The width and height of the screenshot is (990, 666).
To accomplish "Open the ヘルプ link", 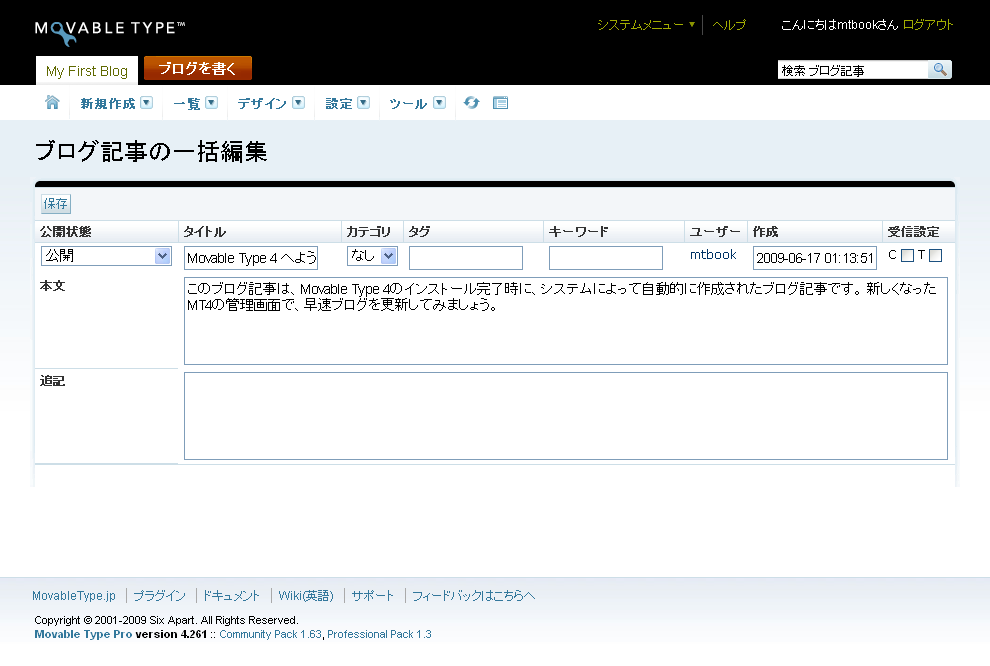I will 729,25.
